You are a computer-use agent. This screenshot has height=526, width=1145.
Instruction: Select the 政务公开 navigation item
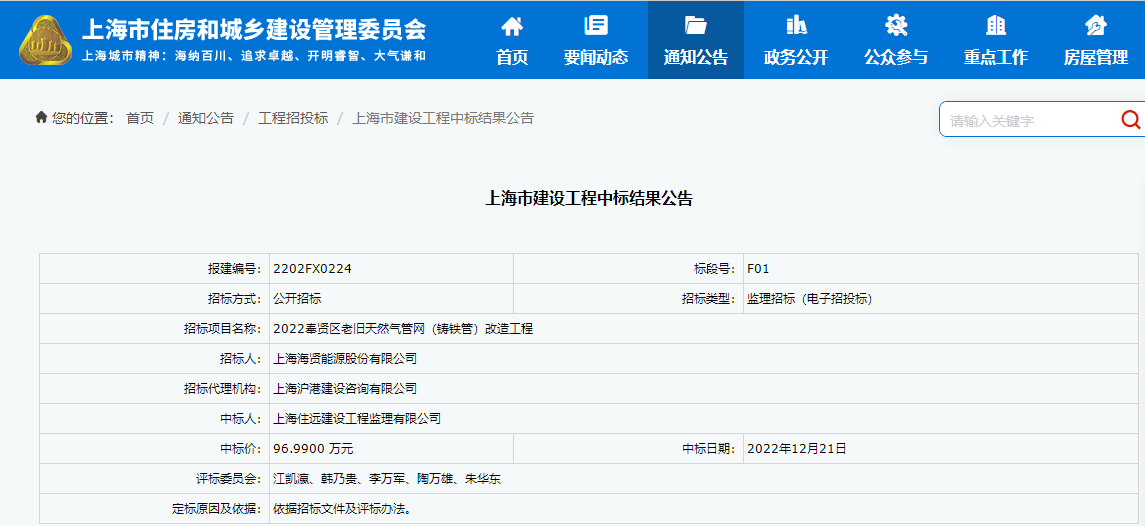796,57
